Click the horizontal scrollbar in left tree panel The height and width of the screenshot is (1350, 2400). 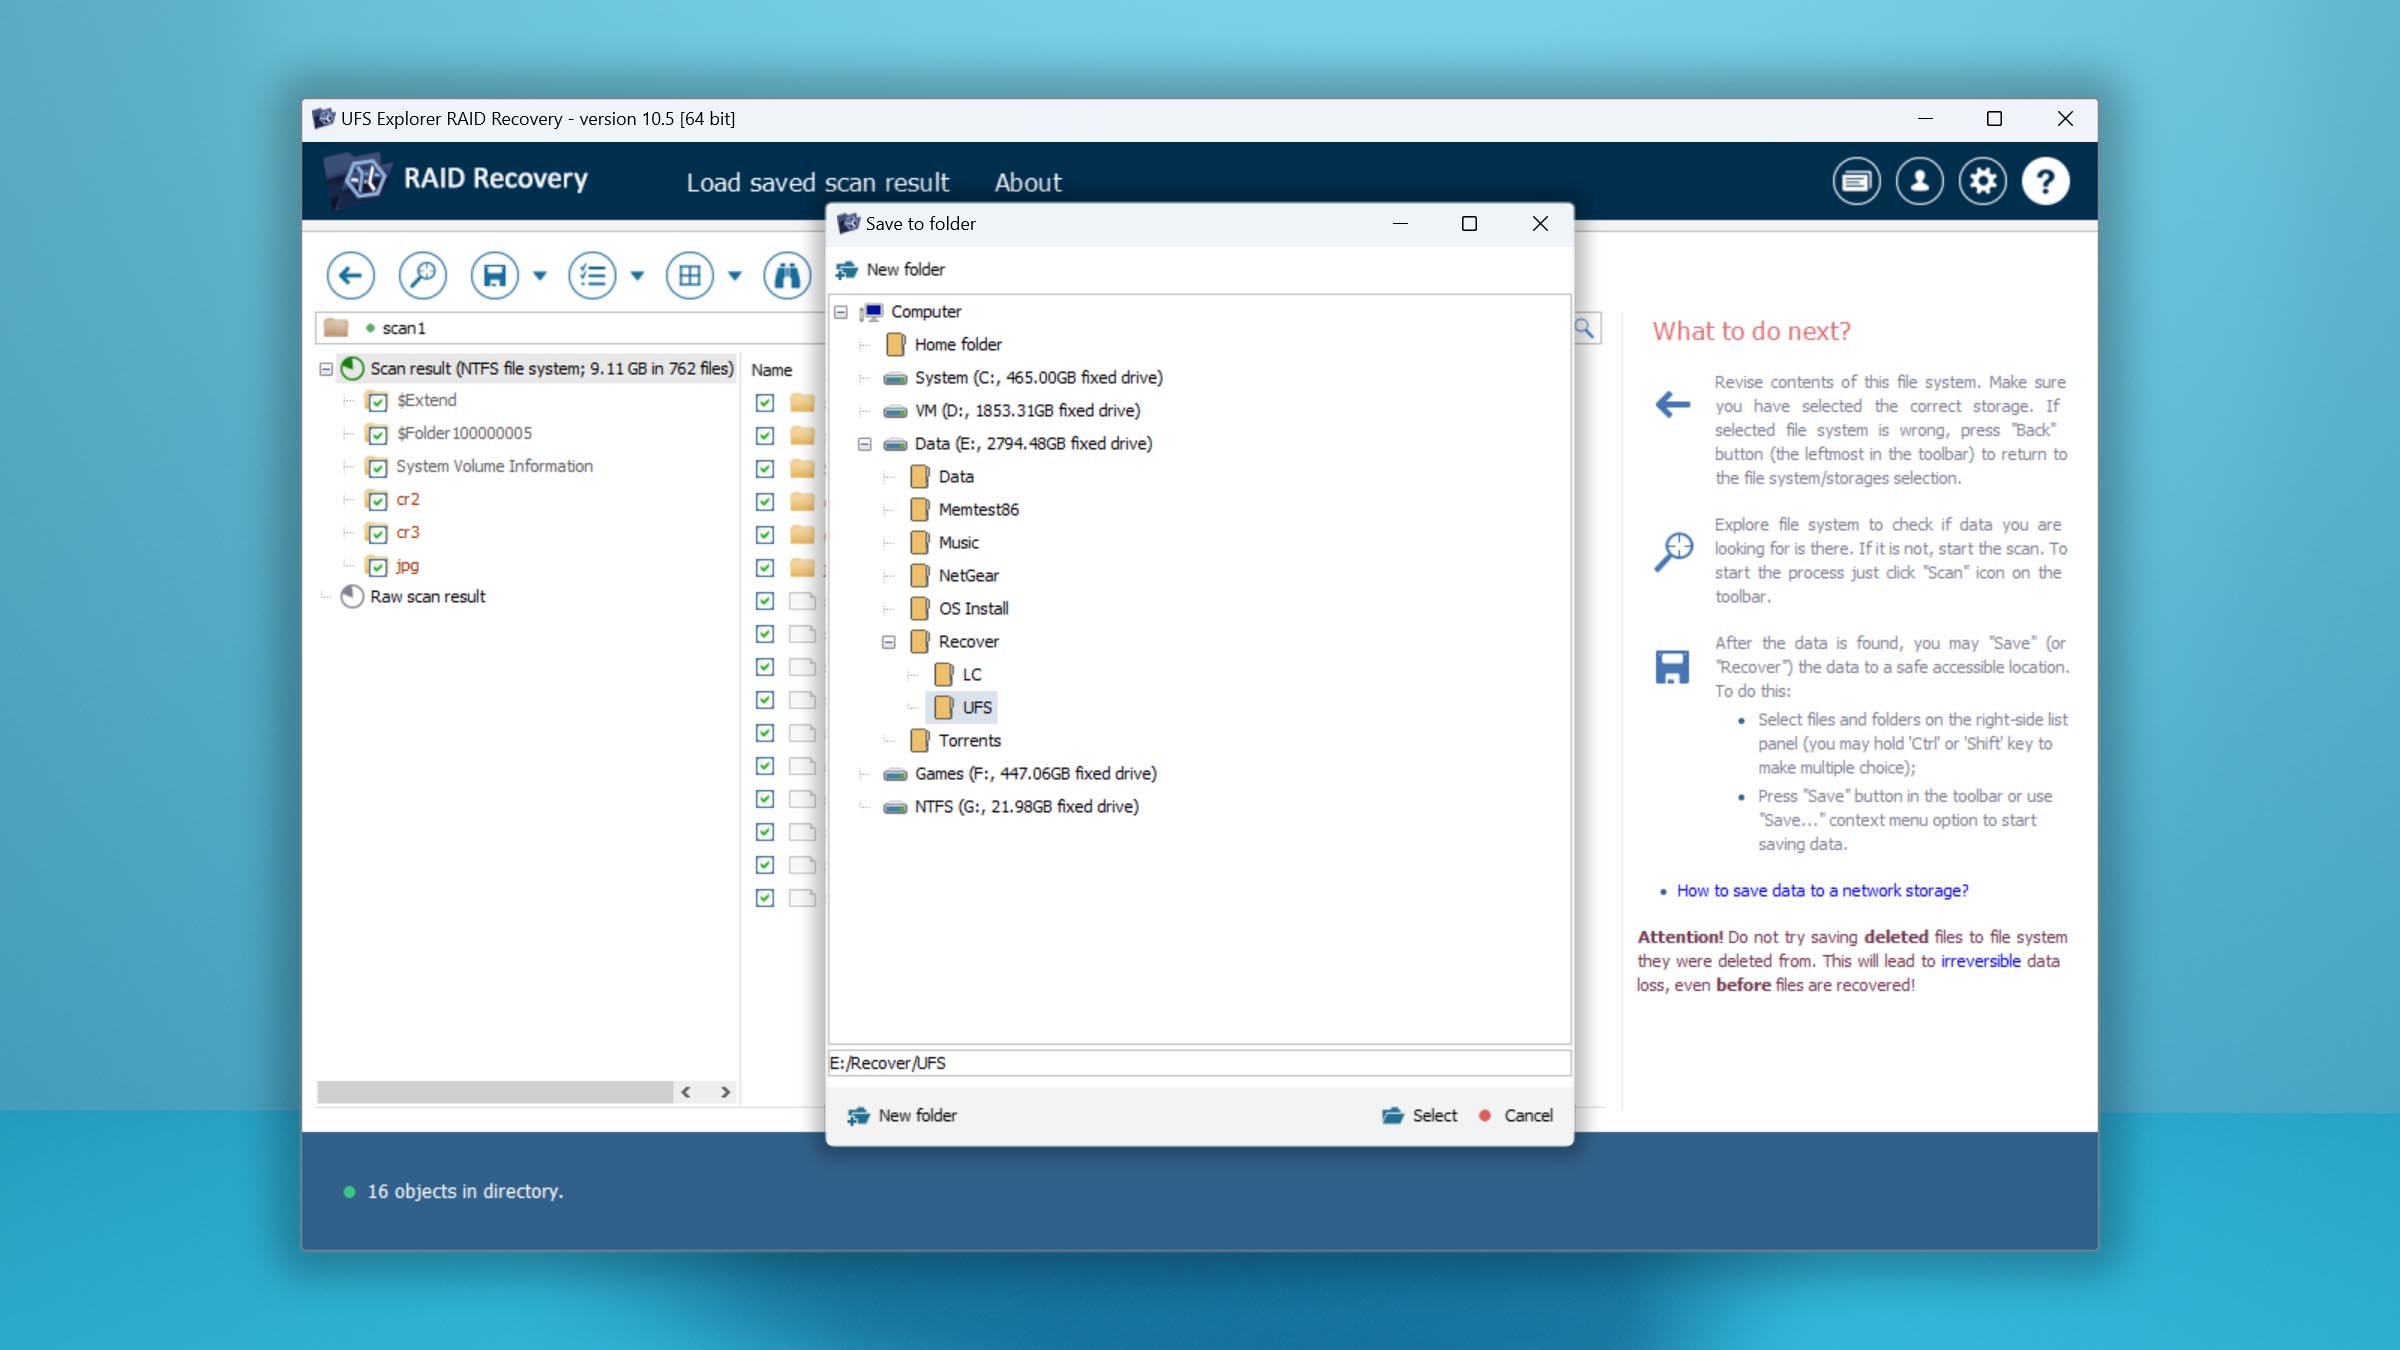click(x=494, y=1092)
